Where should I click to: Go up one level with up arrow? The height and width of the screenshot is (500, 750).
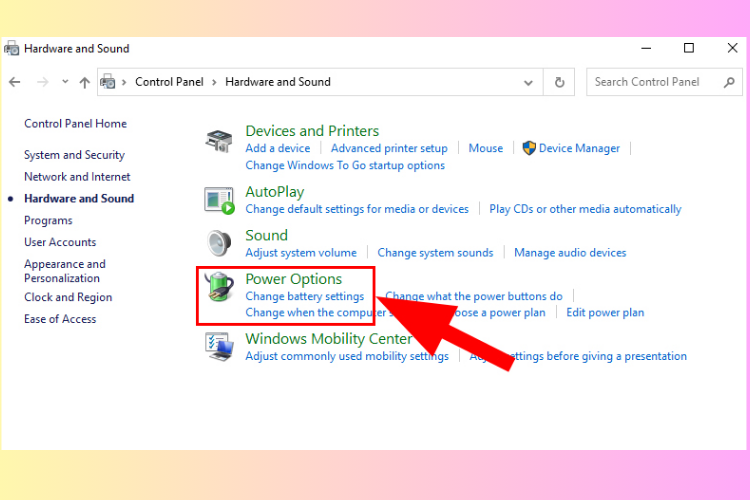click(85, 82)
